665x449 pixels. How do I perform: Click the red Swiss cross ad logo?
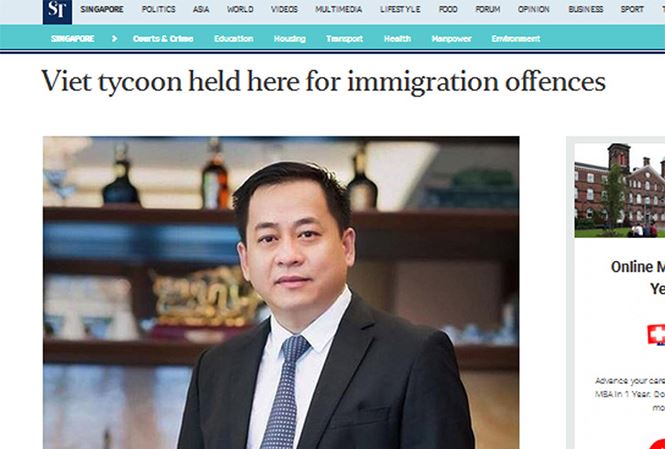click(656, 335)
